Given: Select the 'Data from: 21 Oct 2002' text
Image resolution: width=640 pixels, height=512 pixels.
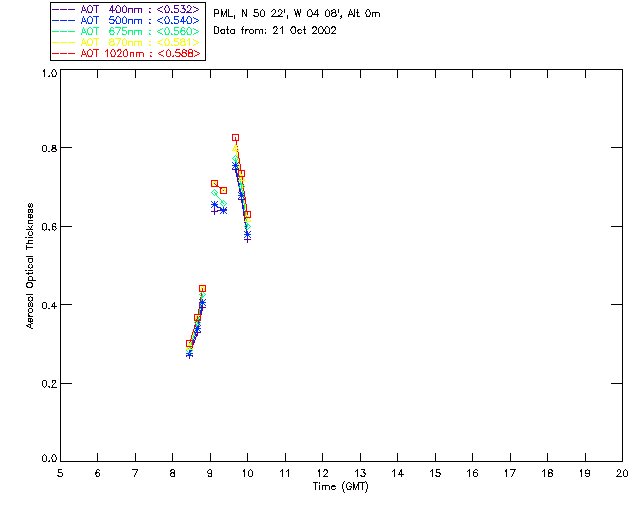Looking at the screenshot, I should (x=275, y=31).
